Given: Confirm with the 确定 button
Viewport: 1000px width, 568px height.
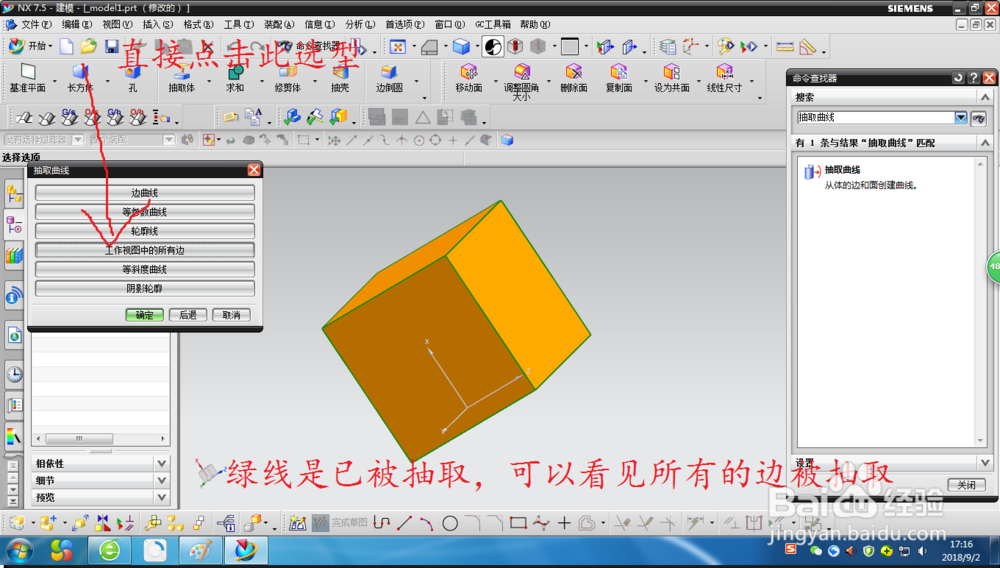Looking at the screenshot, I should tap(144, 315).
